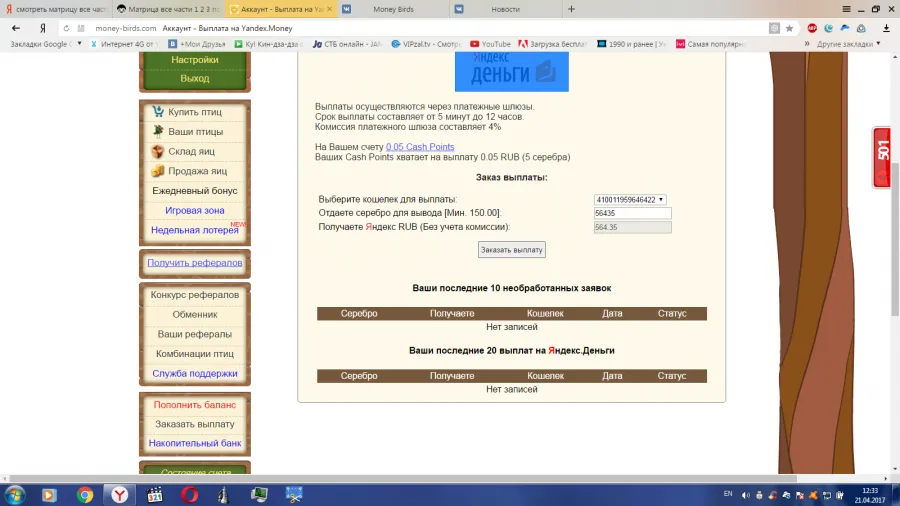Viewport: 900px width, 506px height.
Task: Expand Закладки Google bookmarks folder
Action: pos(46,44)
